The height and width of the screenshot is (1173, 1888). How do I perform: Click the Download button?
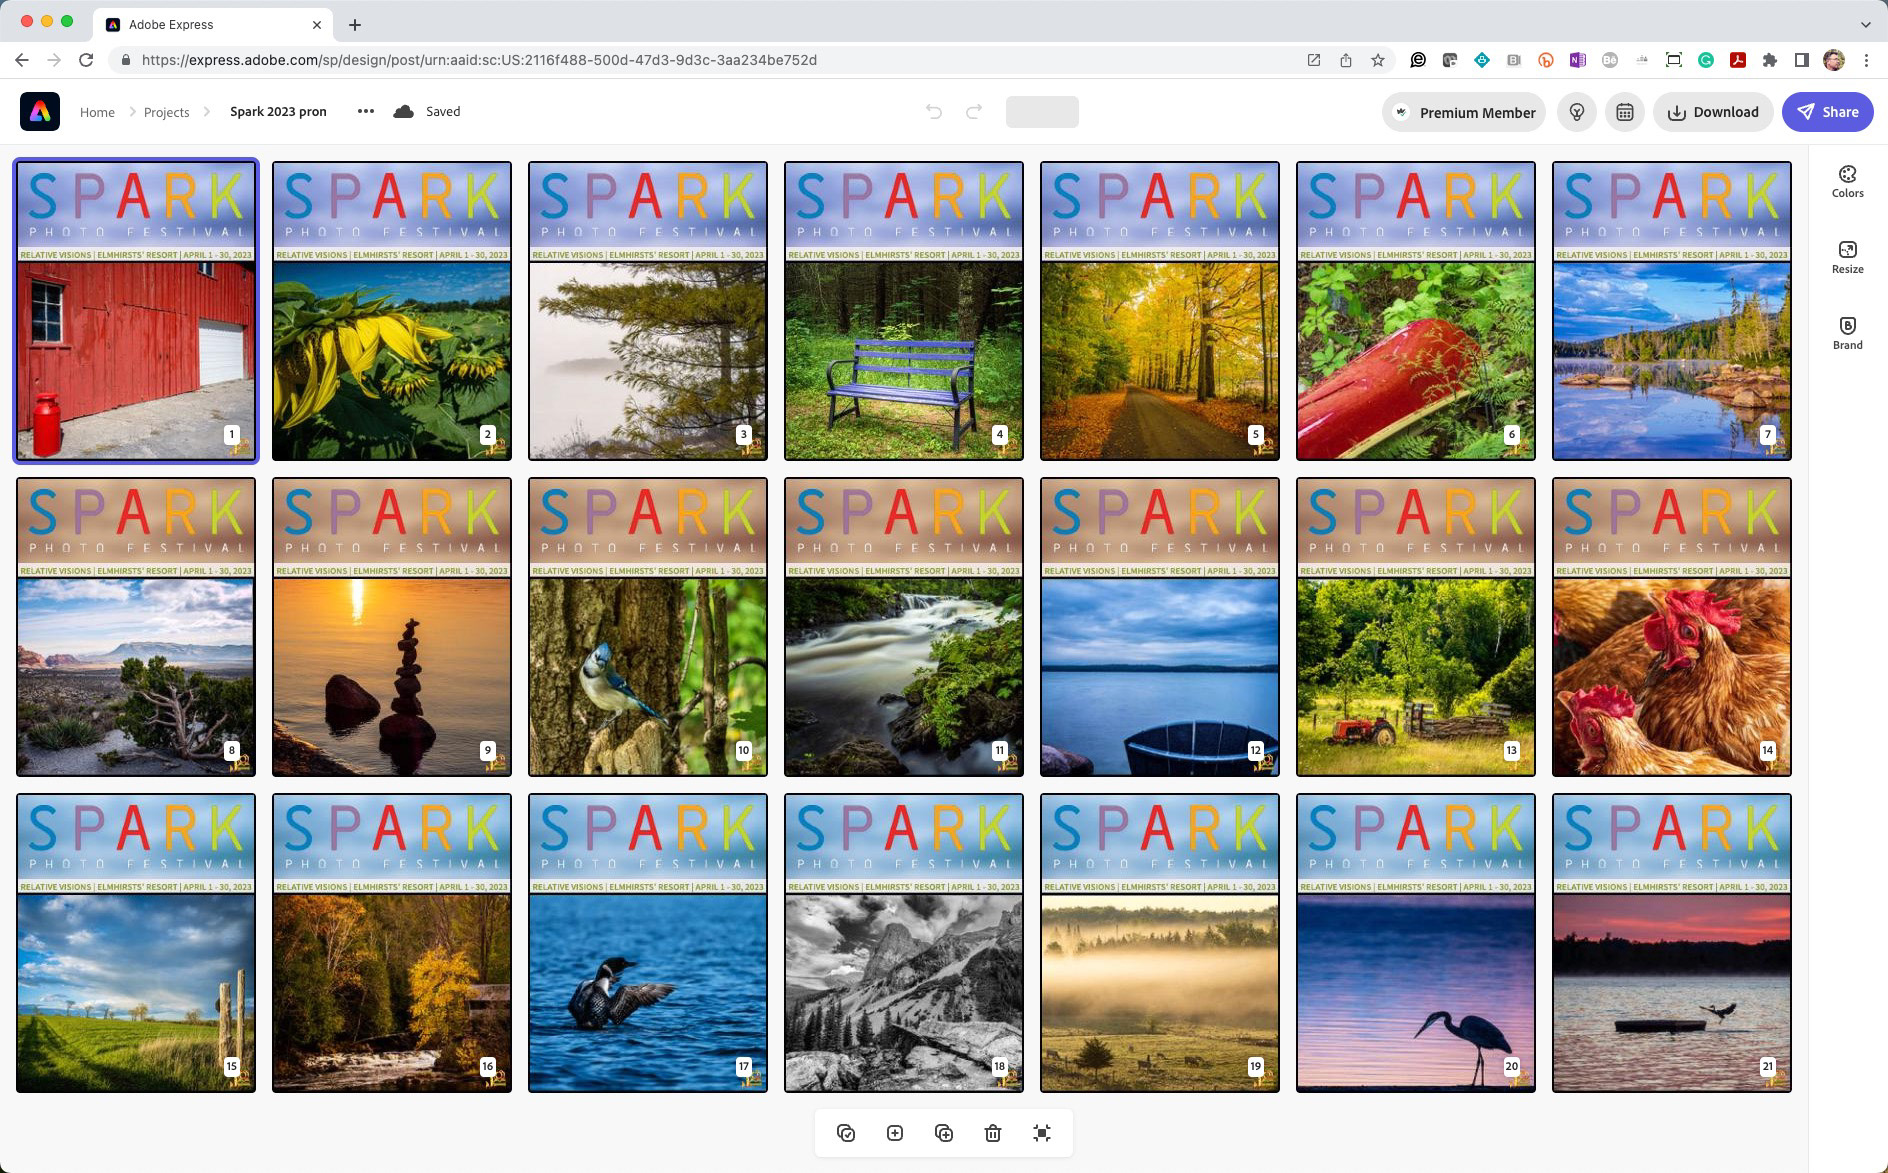[x=1713, y=112]
